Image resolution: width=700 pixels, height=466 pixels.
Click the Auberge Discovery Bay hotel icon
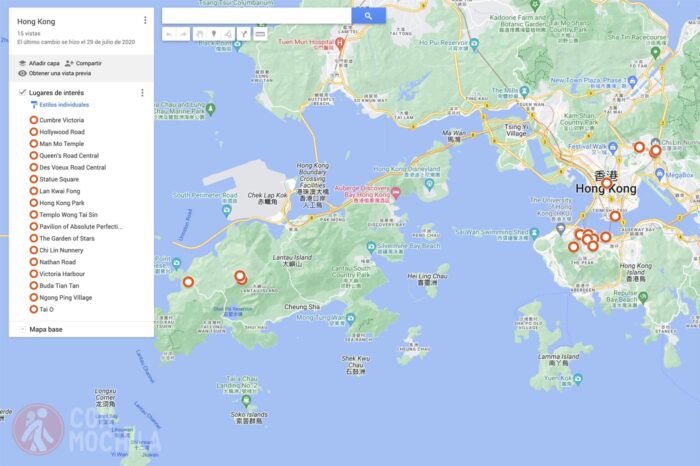click(396, 193)
